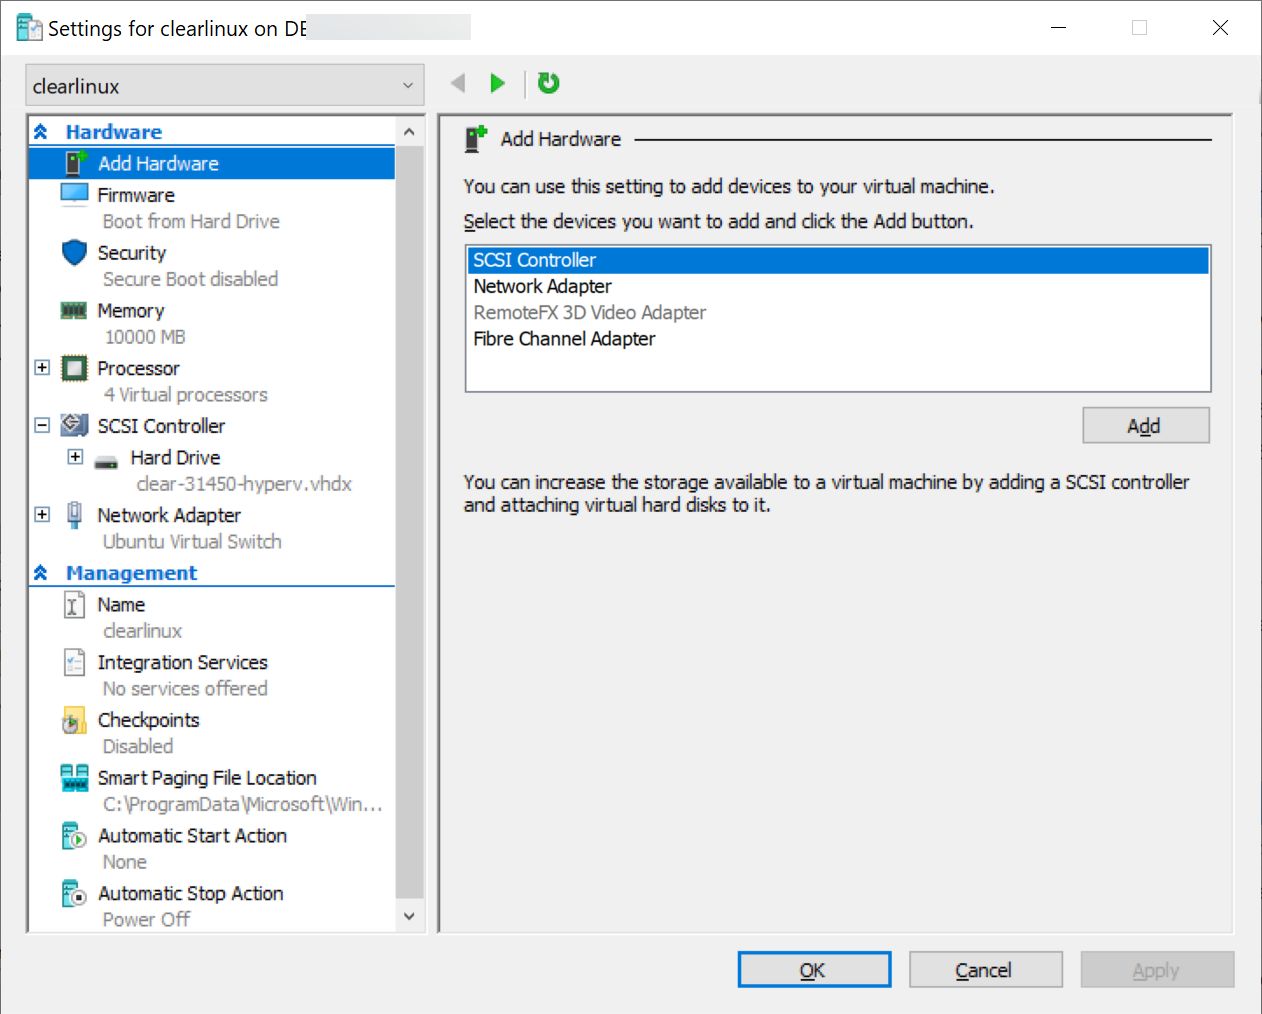Click the Automatic Stop Action icon

click(x=75, y=893)
